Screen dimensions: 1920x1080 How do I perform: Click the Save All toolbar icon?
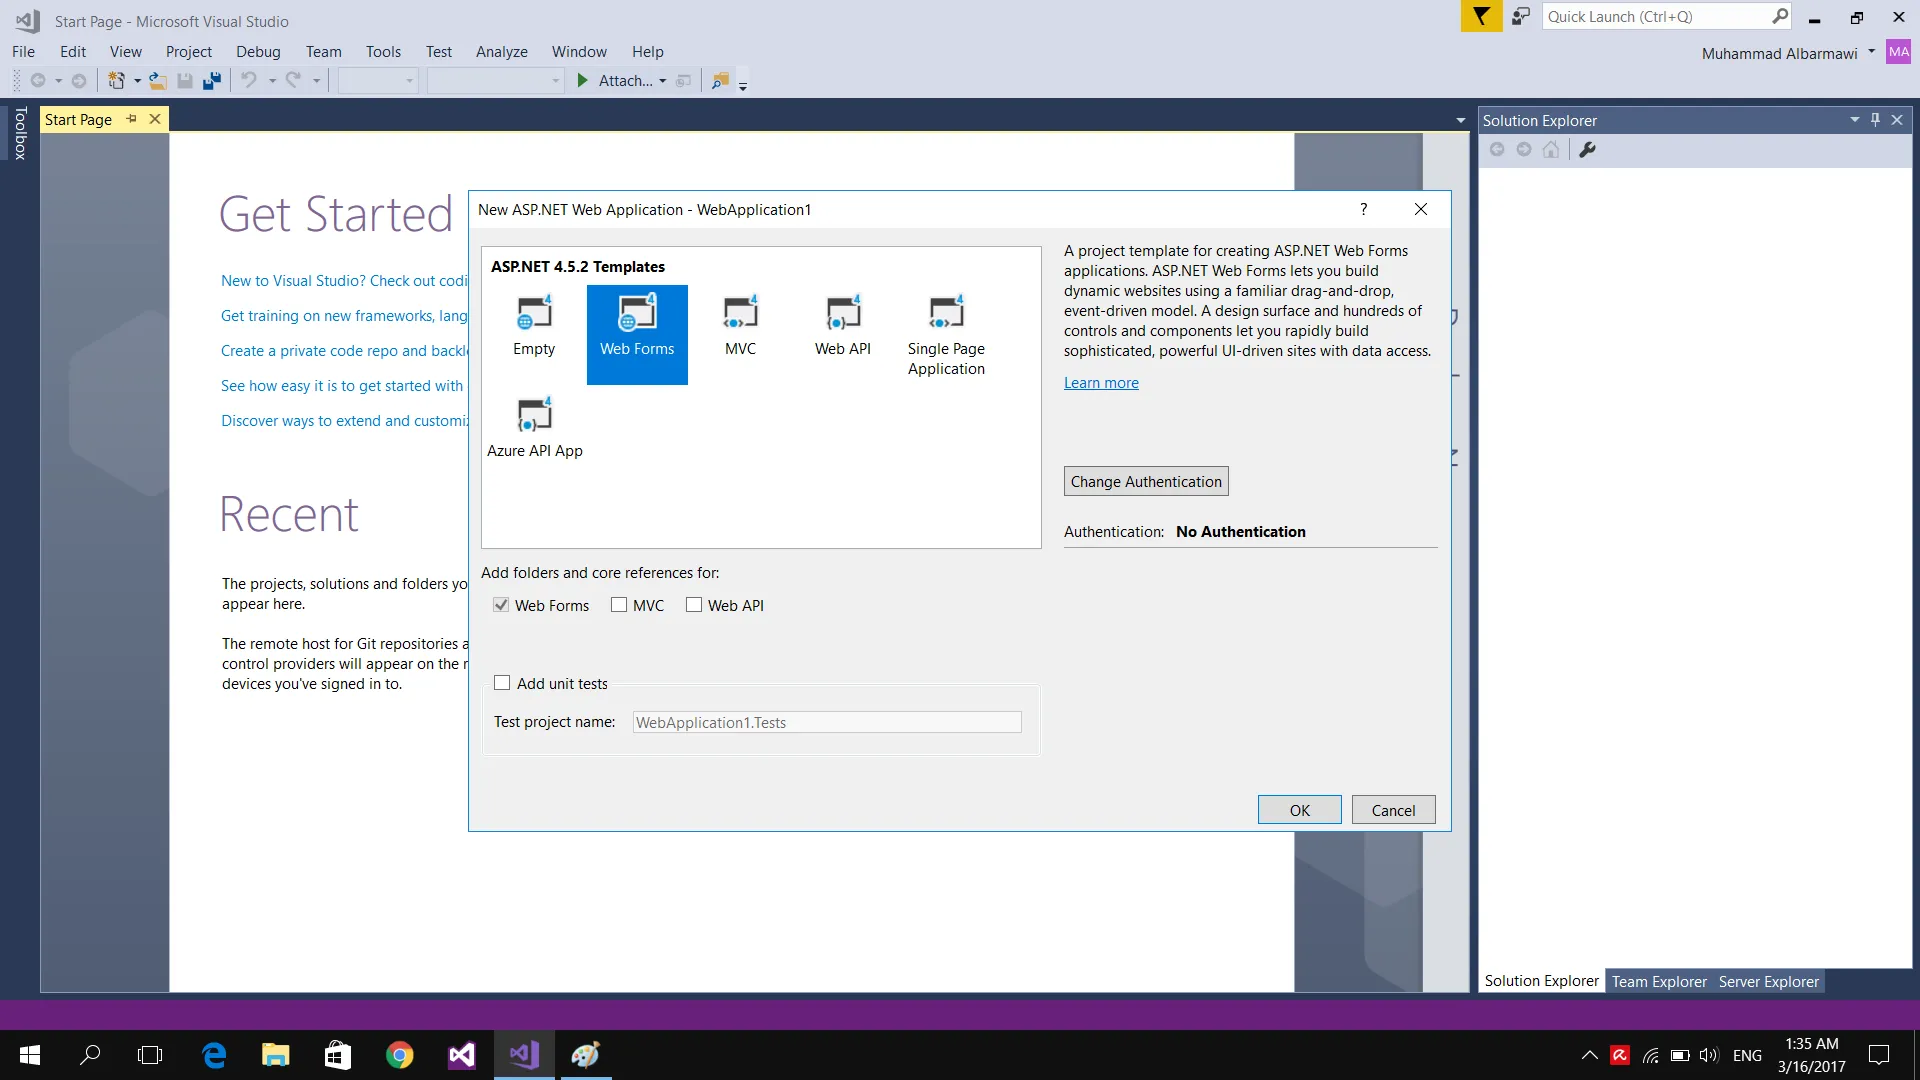[212, 81]
